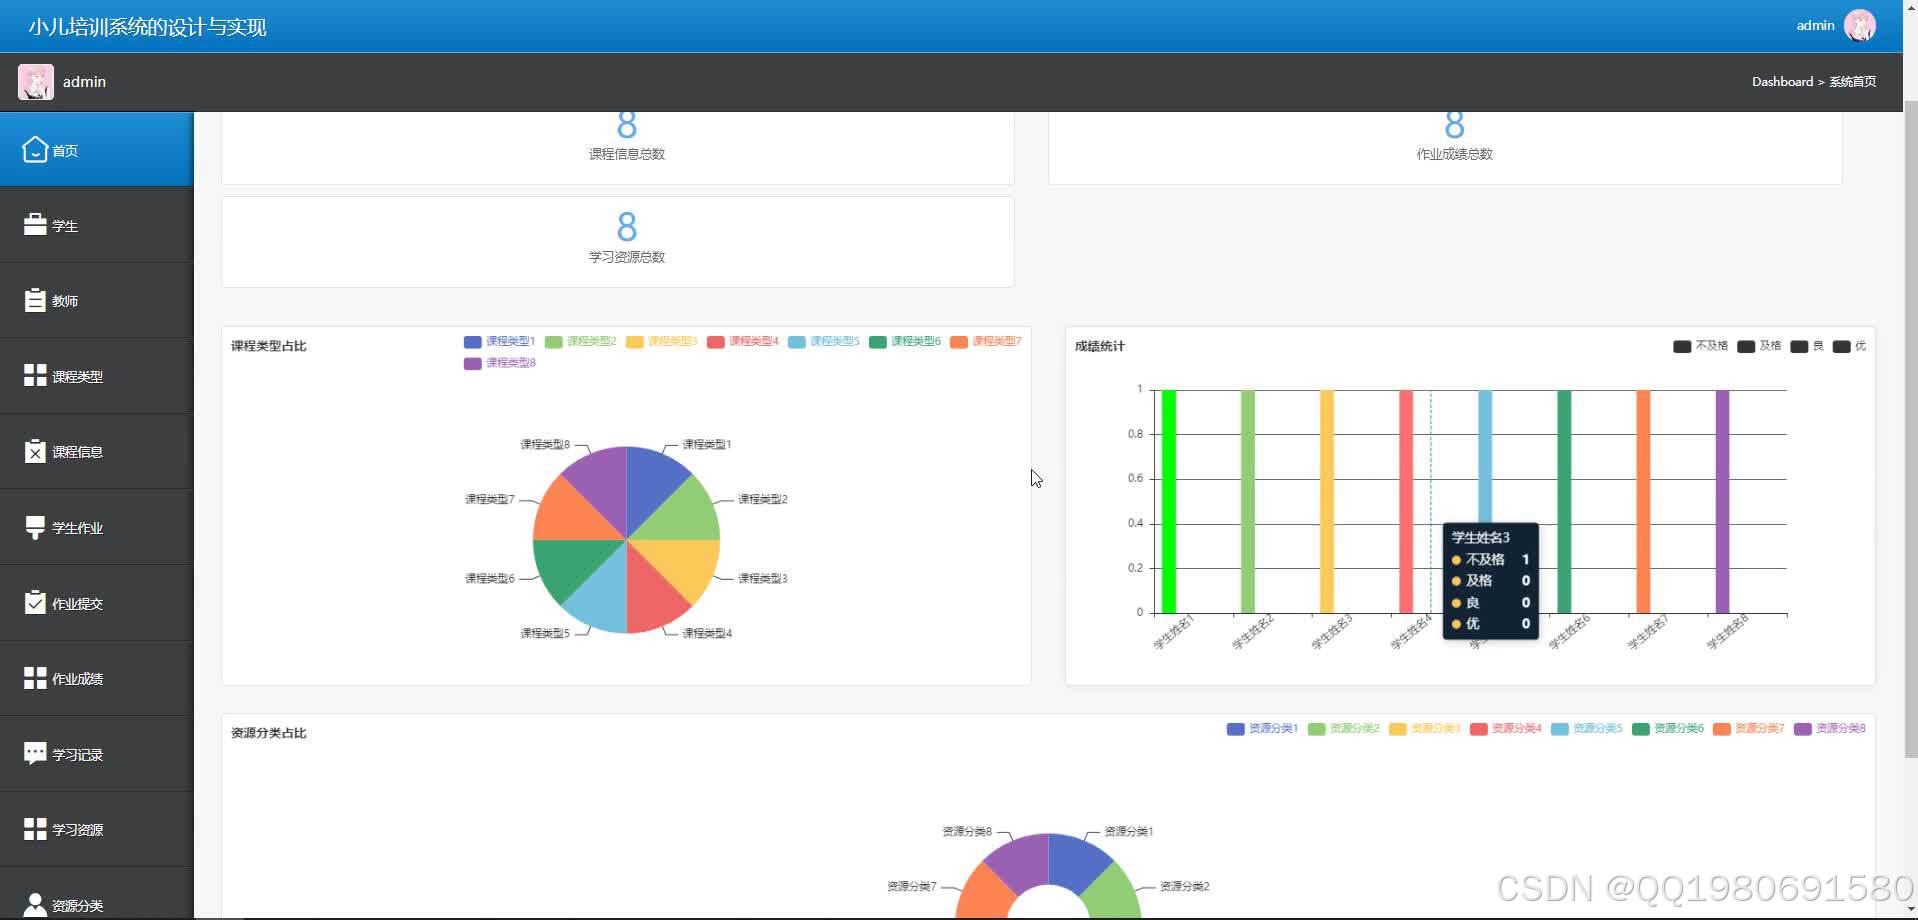Open the 首页 menu item
Image resolution: width=1918 pixels, height=920 pixels.
(96, 150)
